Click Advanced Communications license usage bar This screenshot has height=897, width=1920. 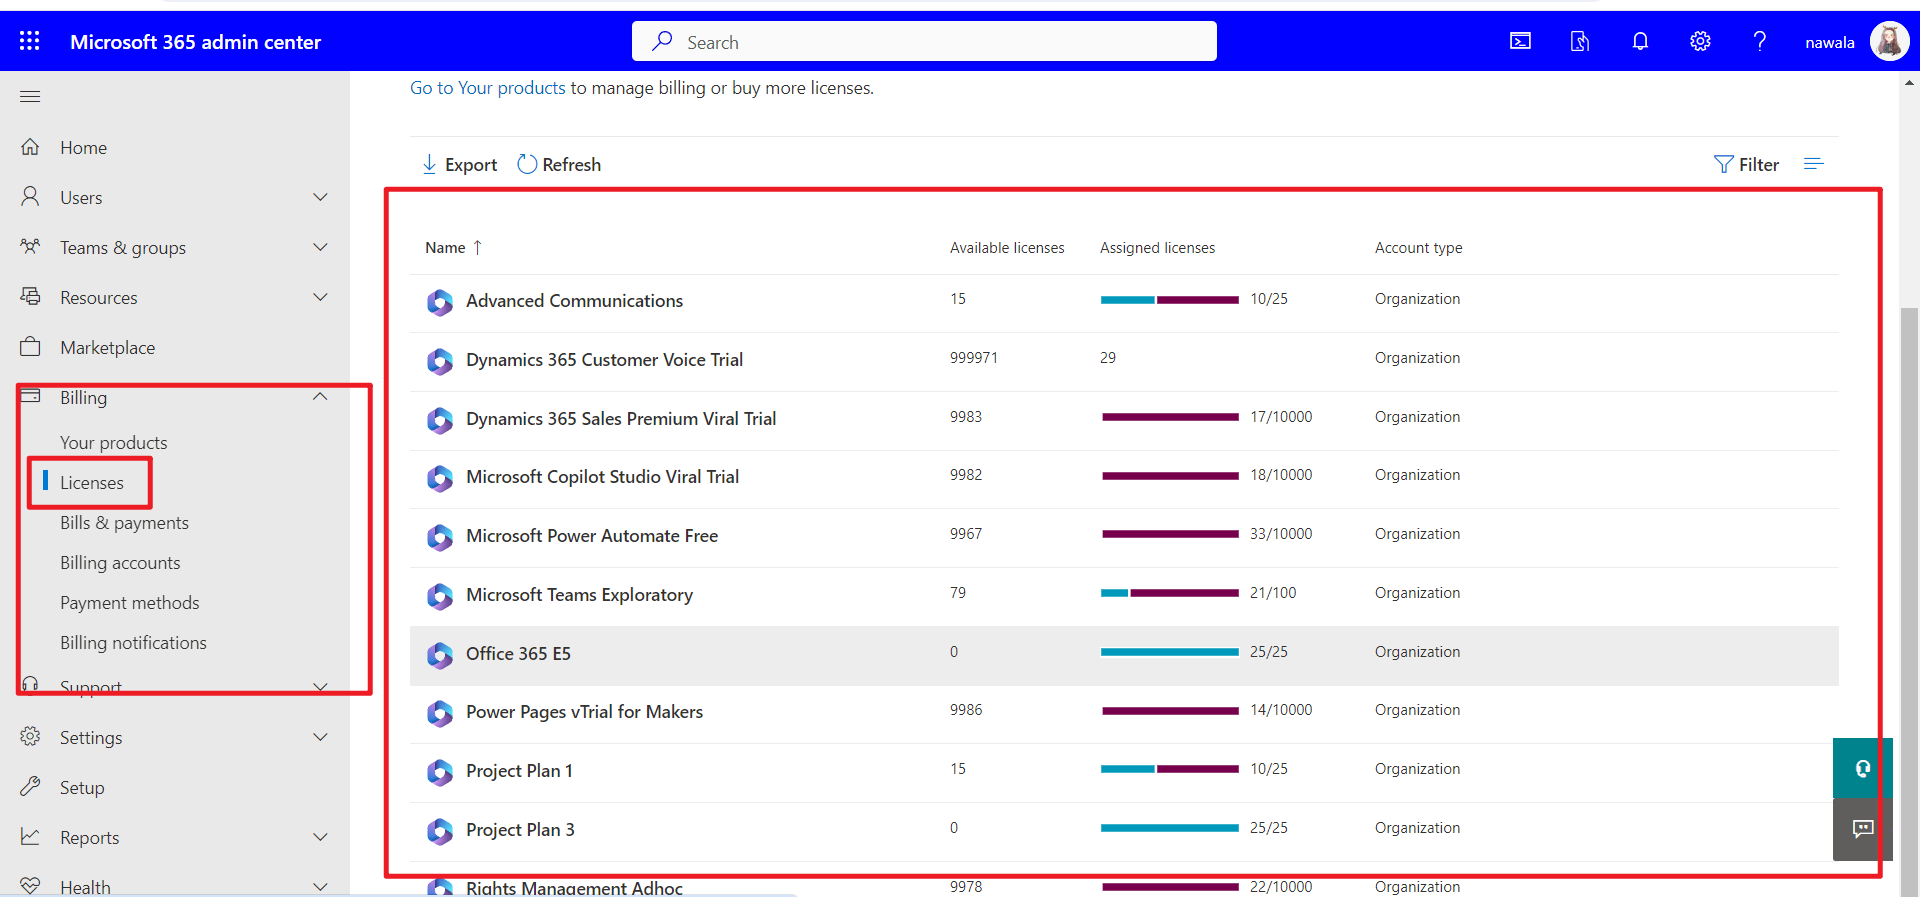(x=1170, y=300)
